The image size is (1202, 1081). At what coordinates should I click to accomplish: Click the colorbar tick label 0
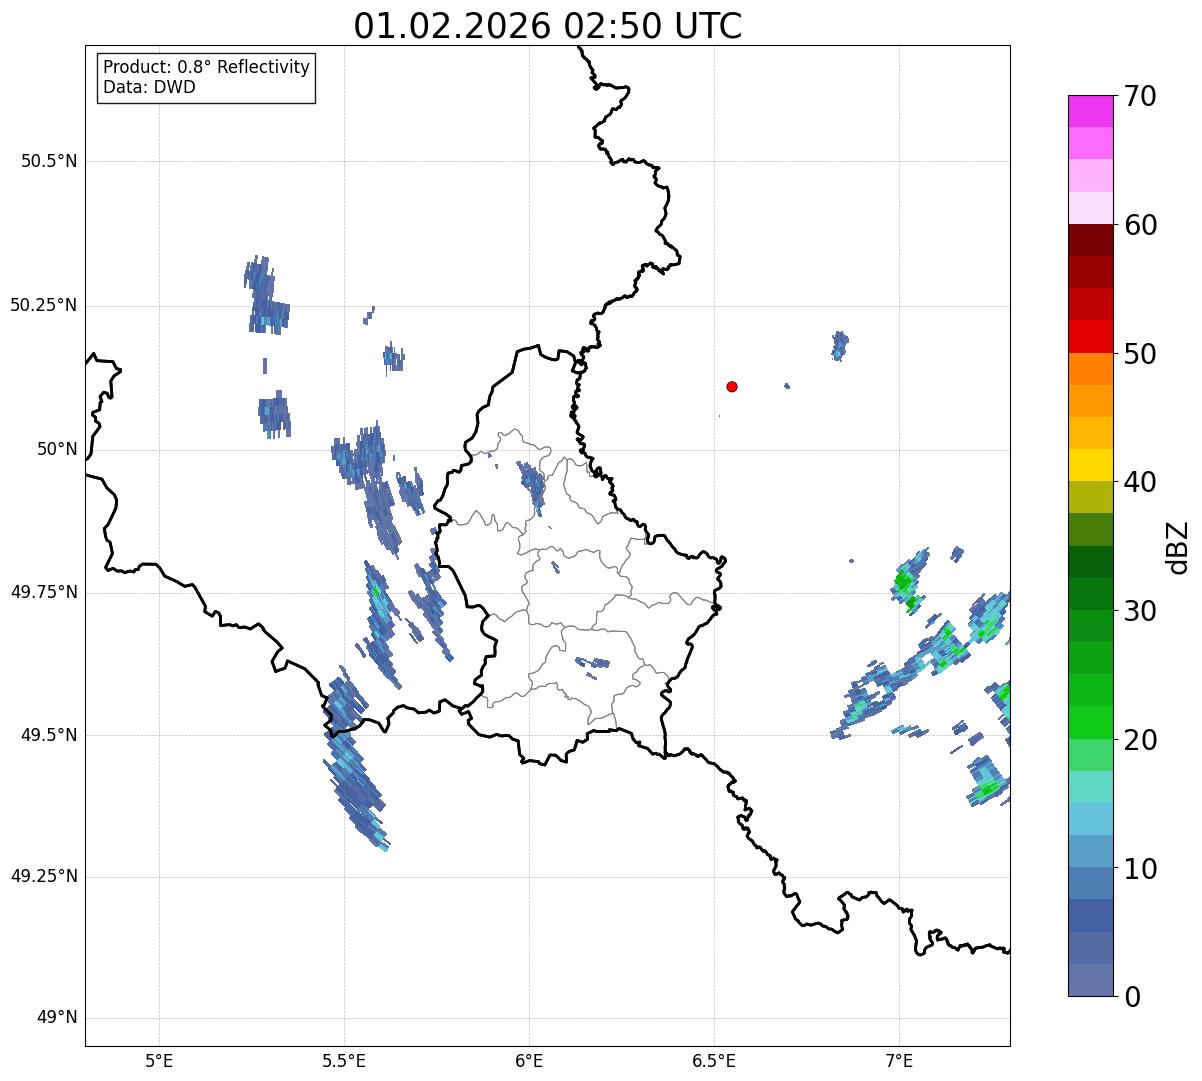[1132, 997]
